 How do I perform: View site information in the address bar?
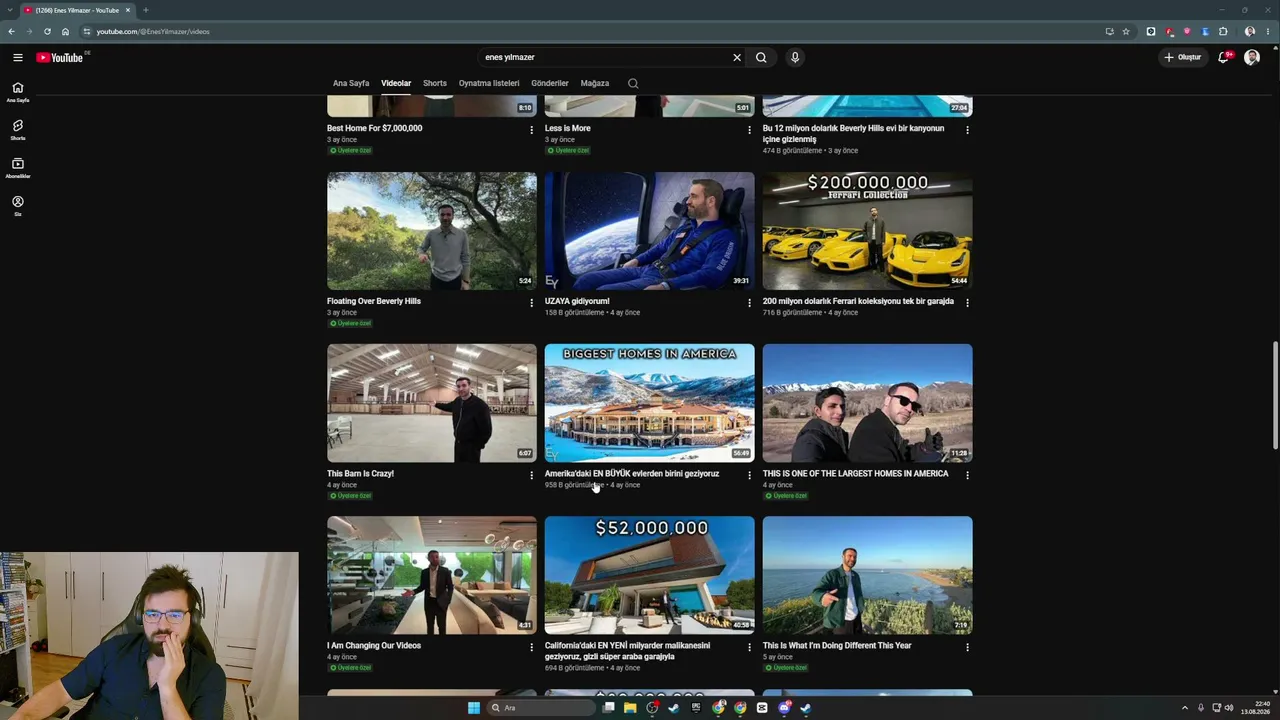point(86,31)
